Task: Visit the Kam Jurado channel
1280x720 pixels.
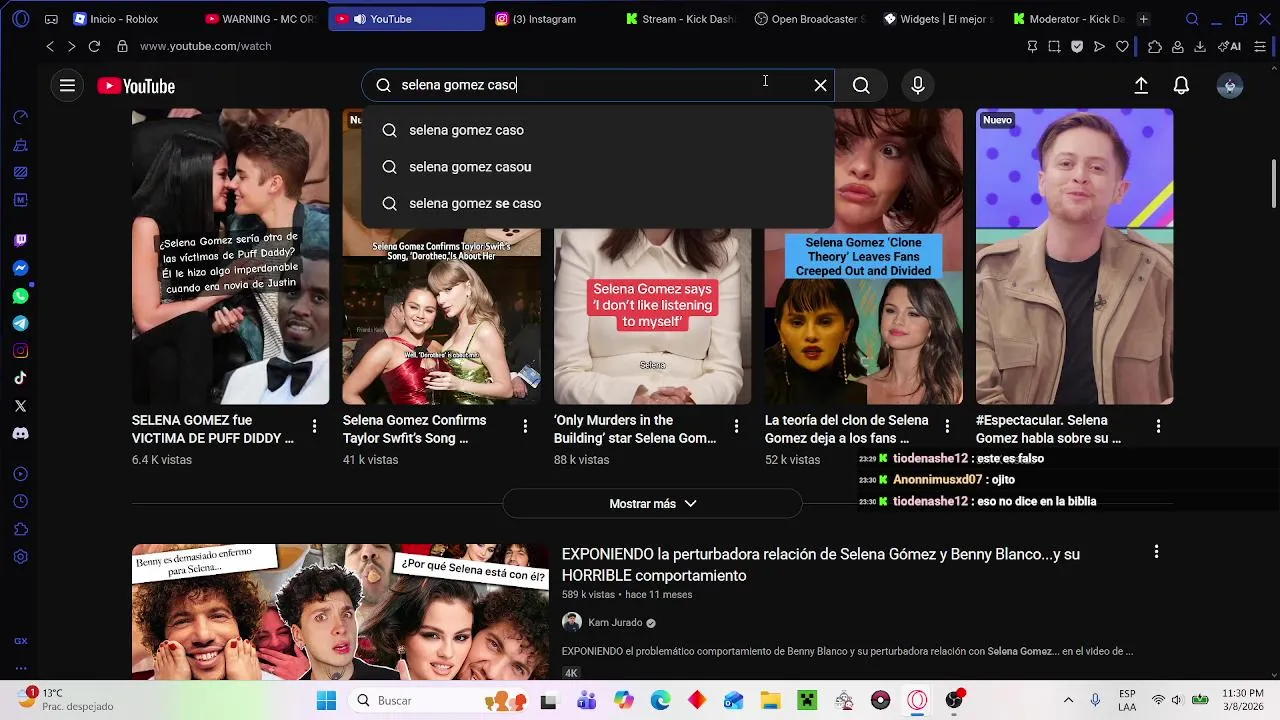Action: (x=615, y=623)
